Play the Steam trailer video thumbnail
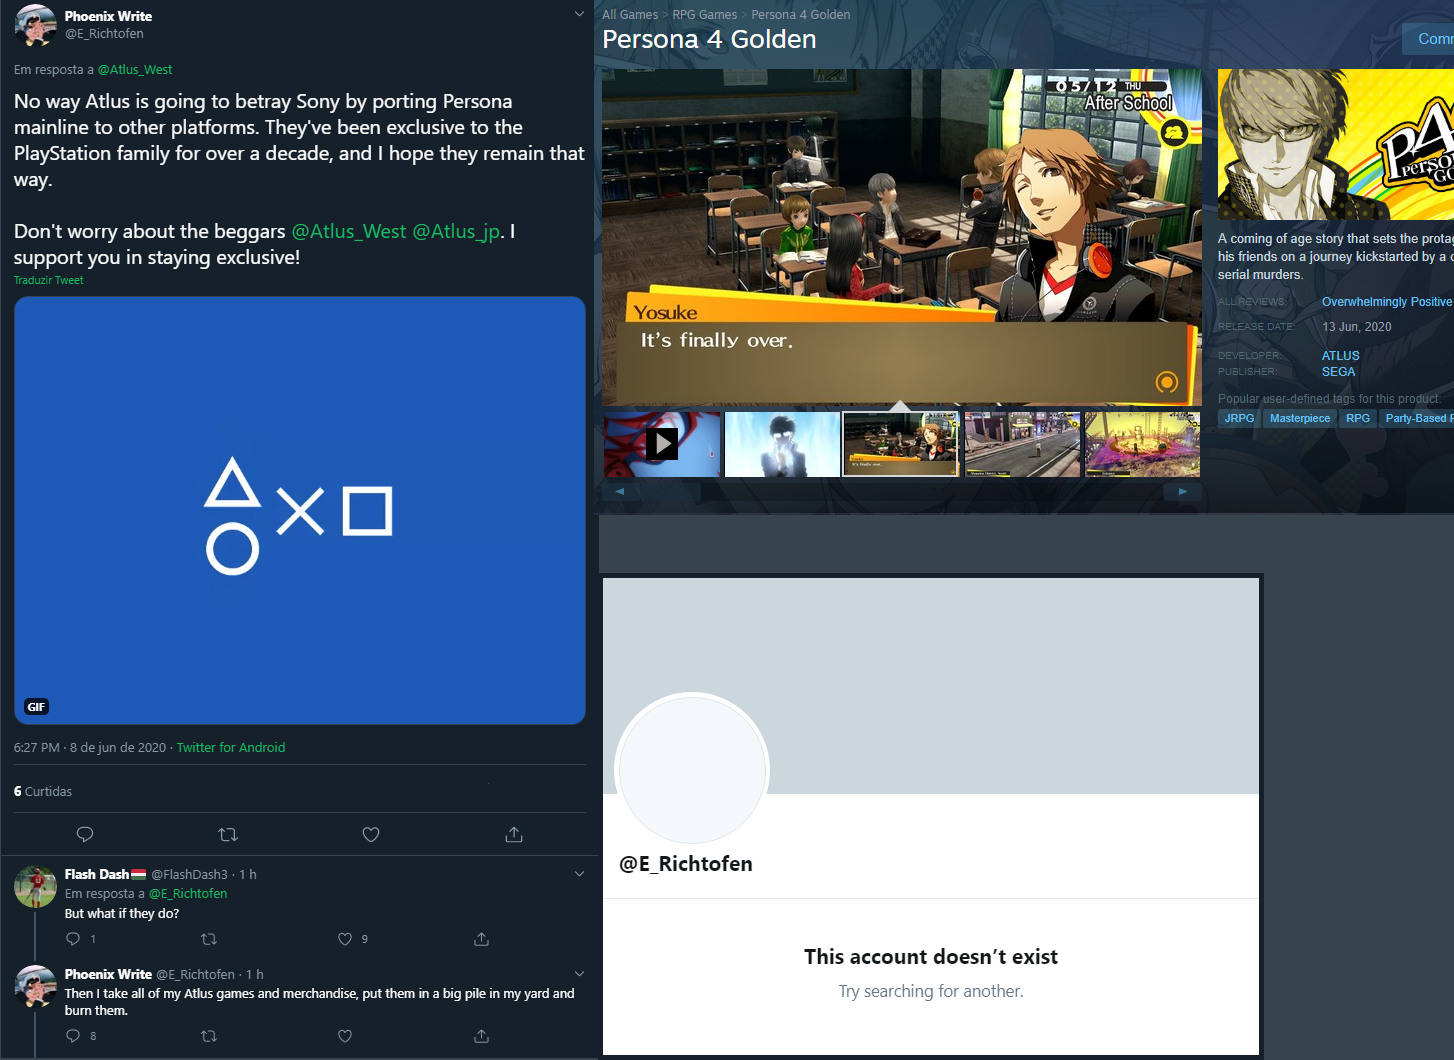Screen dimensions: 1454x1060 pos(662,444)
